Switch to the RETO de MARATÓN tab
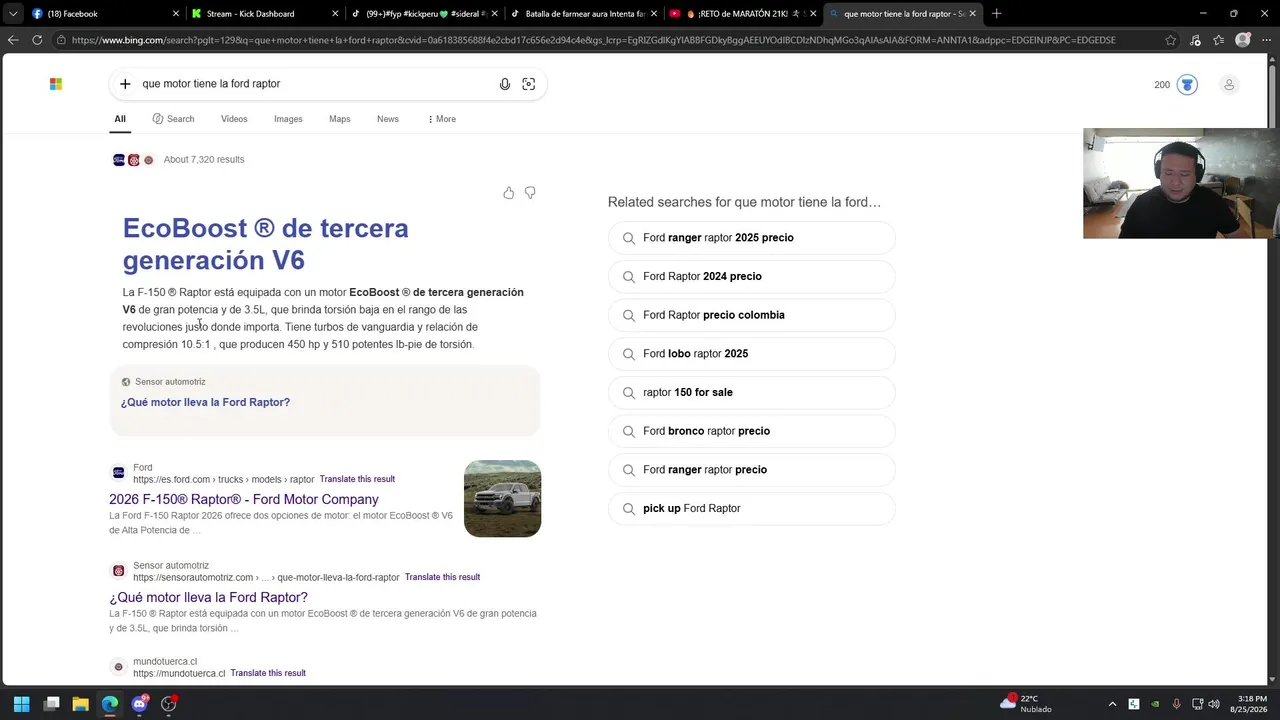1280x720 pixels. pyautogui.click(x=742, y=14)
